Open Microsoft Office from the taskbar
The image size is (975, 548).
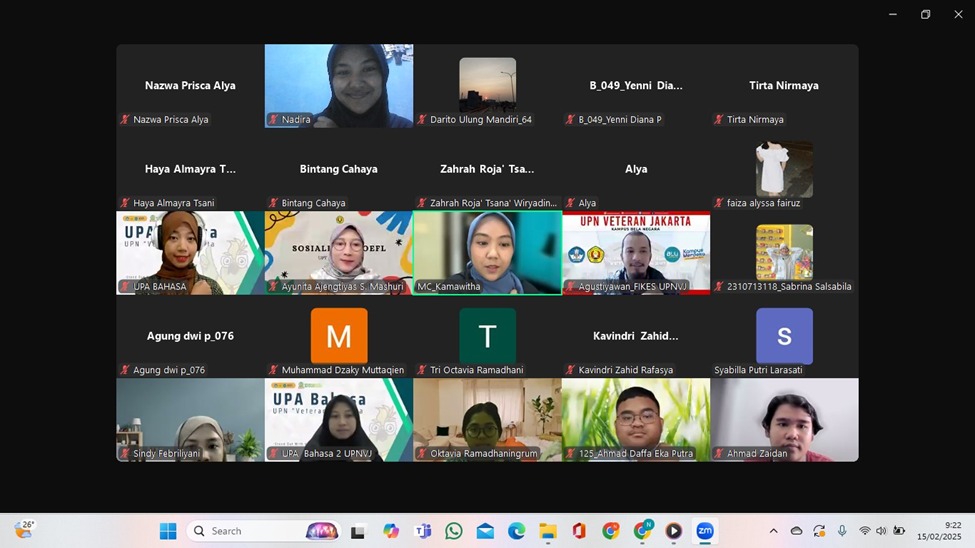pyautogui.click(x=579, y=531)
